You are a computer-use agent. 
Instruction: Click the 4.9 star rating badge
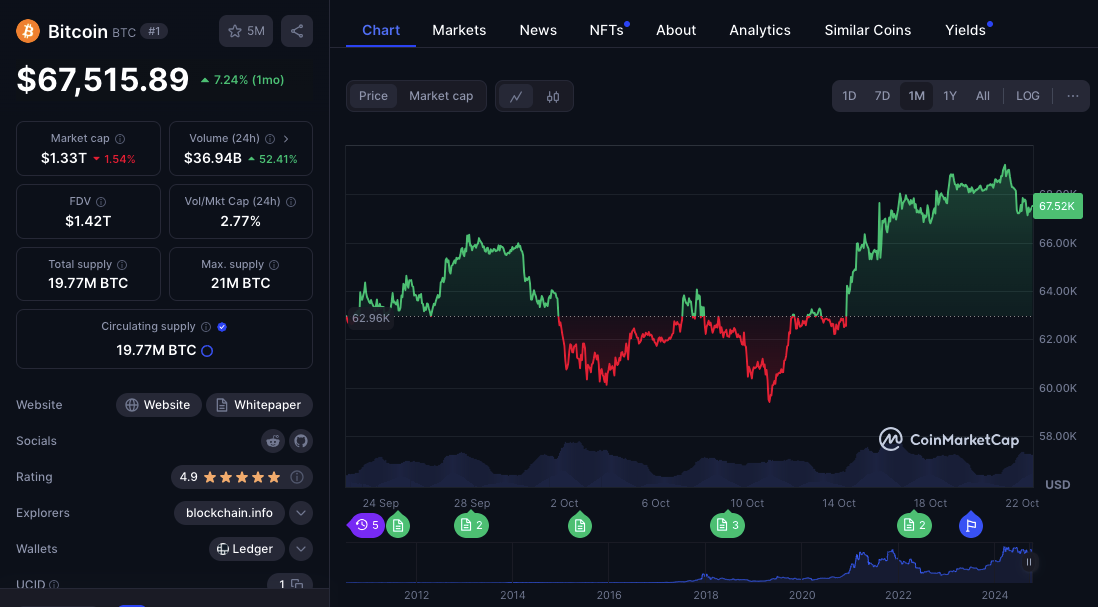pos(242,477)
